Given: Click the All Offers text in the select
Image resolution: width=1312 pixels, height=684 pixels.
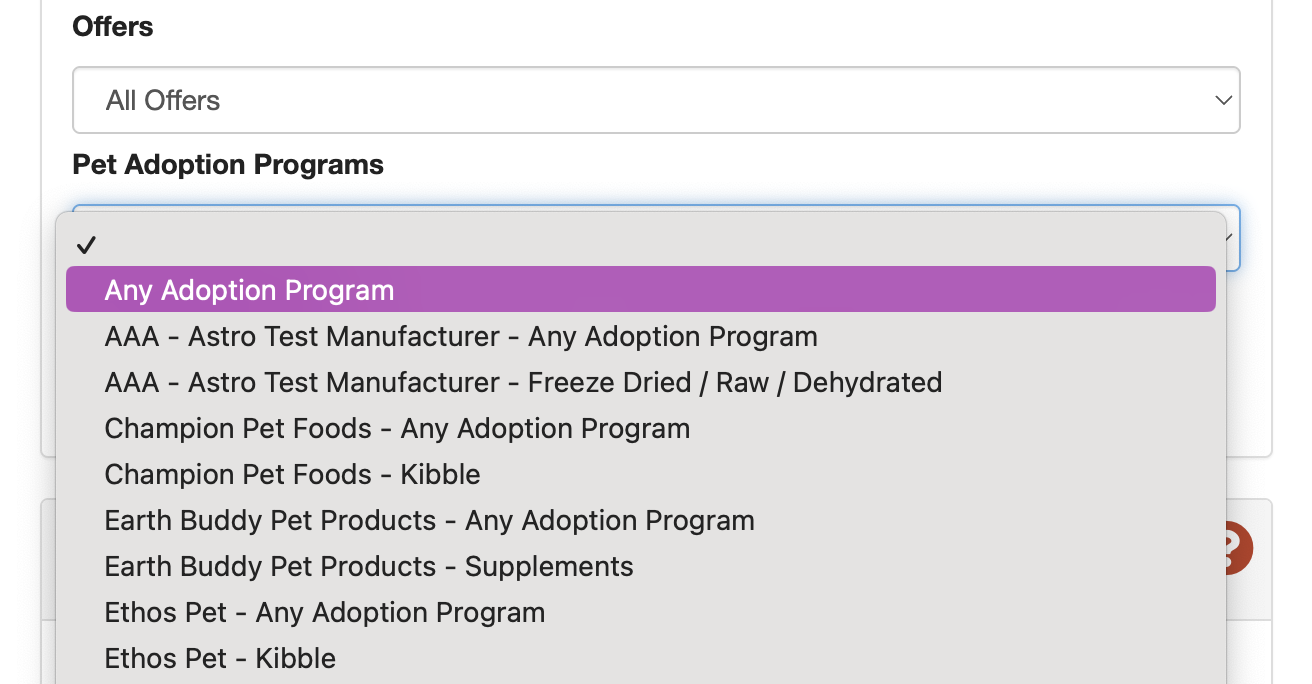Looking at the screenshot, I should coord(163,100).
